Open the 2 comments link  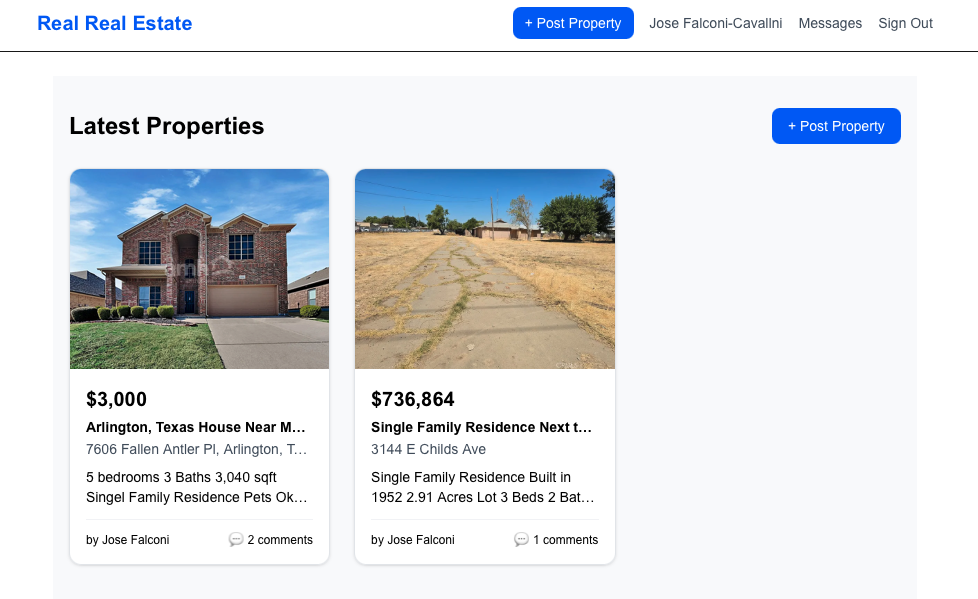[x=280, y=540]
